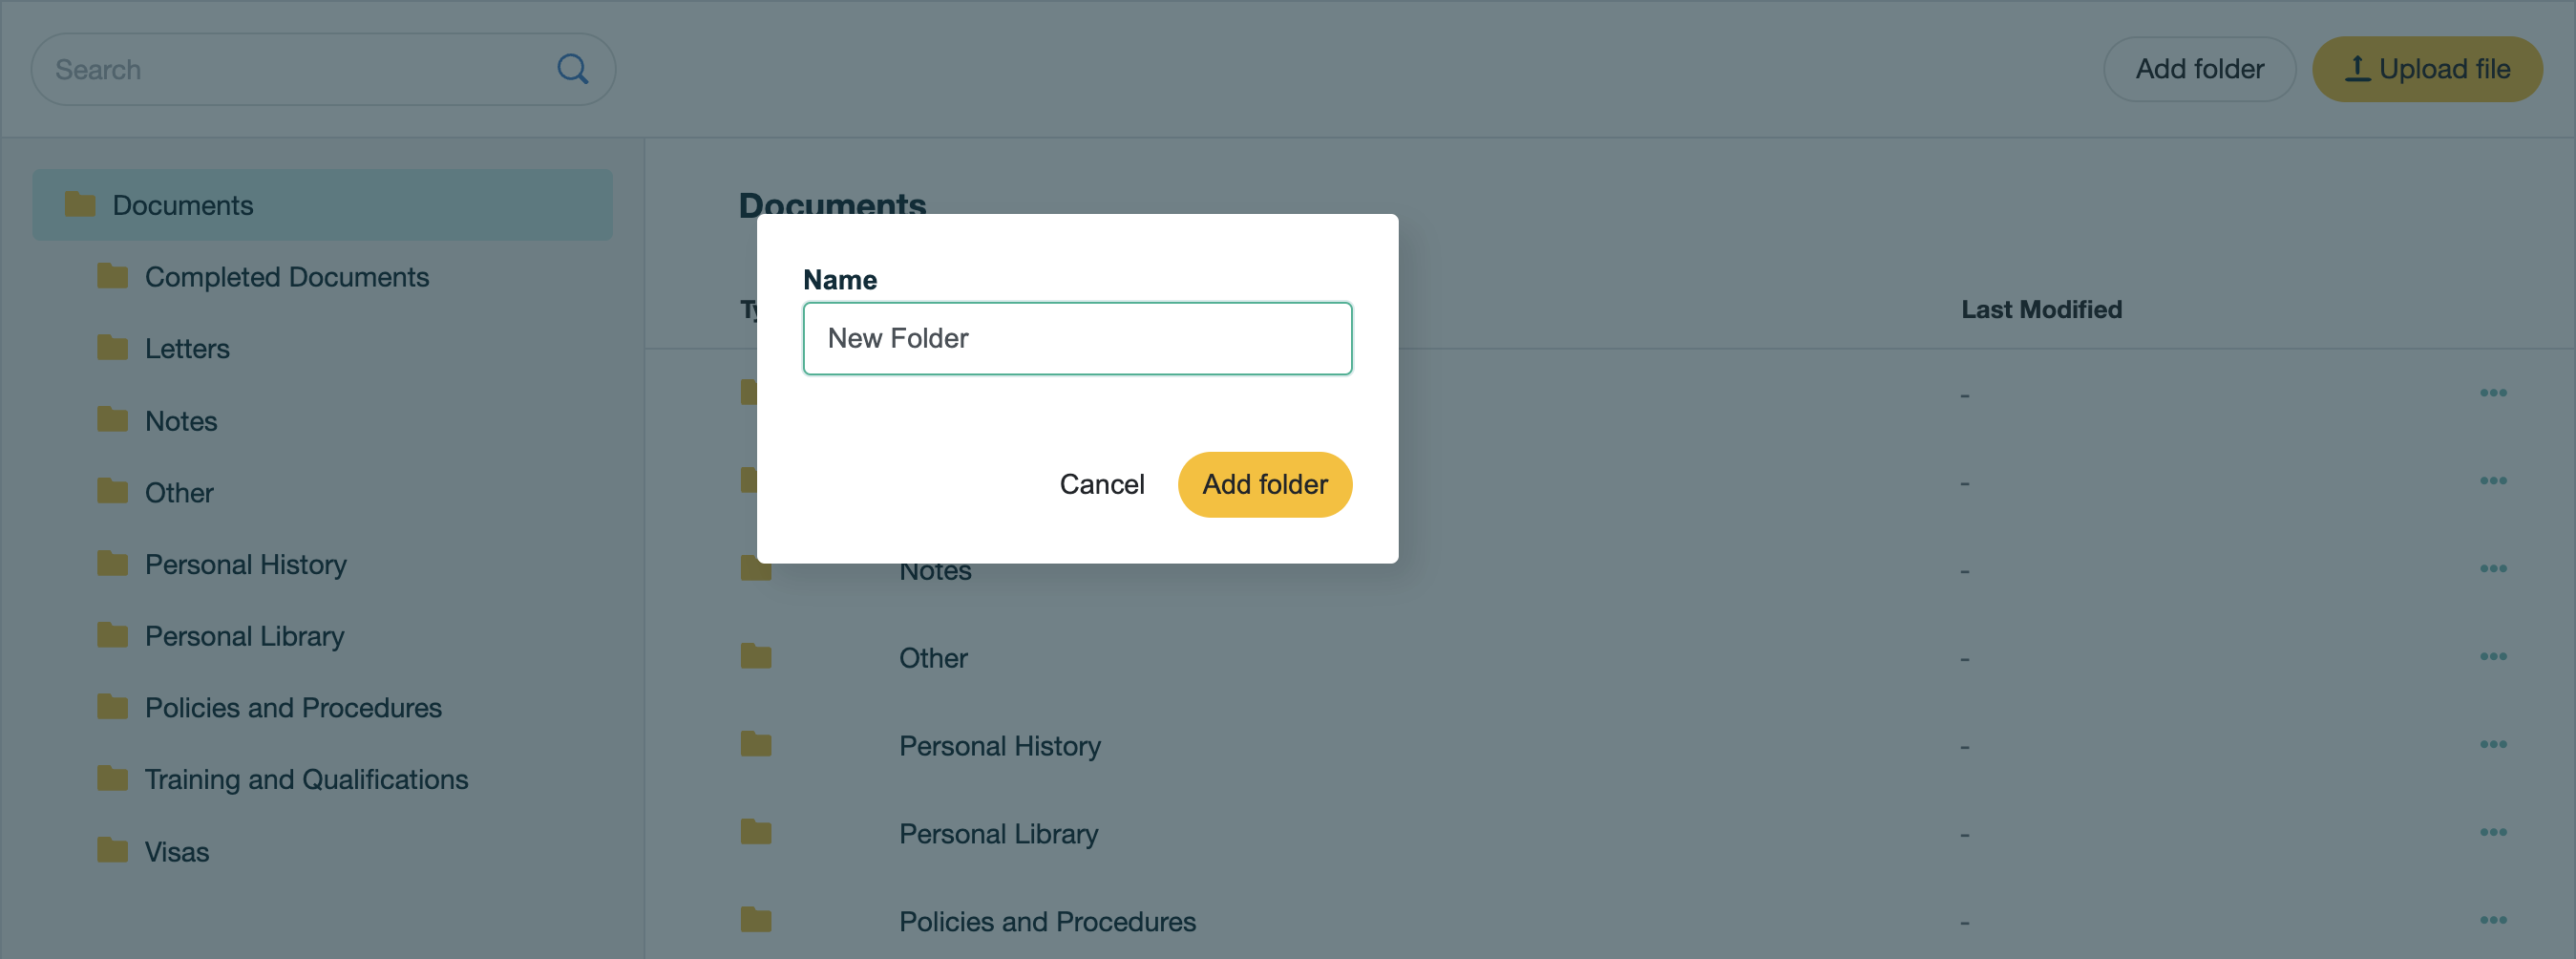Open Training and Qualifications in the sidebar
The height and width of the screenshot is (959, 2576).
click(x=306, y=780)
